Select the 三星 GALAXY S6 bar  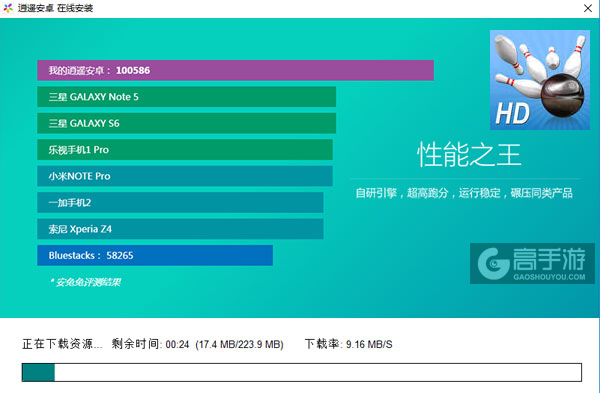186,123
